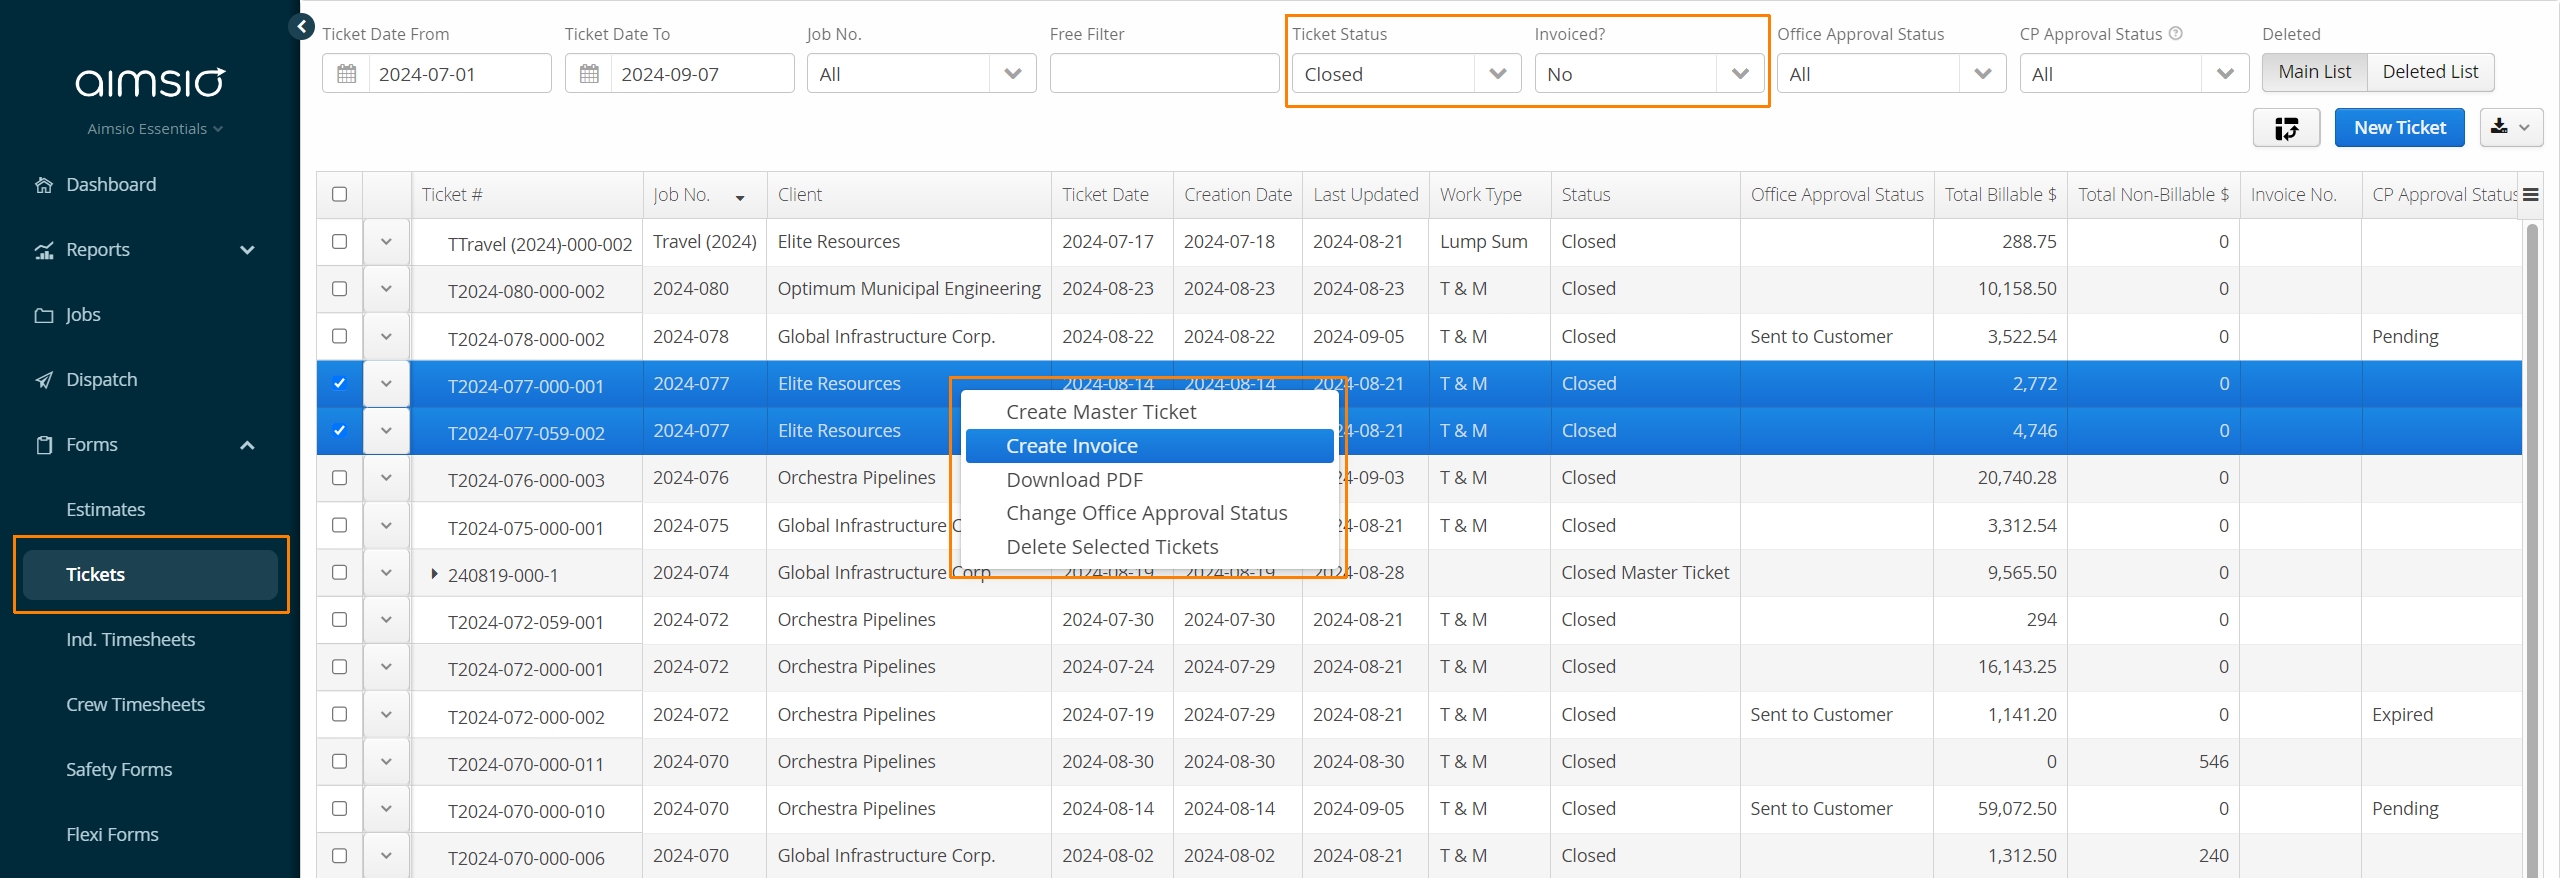The image size is (2560, 878).
Task: Check the T2024-076-000-003 row checkbox
Action: (x=340, y=478)
